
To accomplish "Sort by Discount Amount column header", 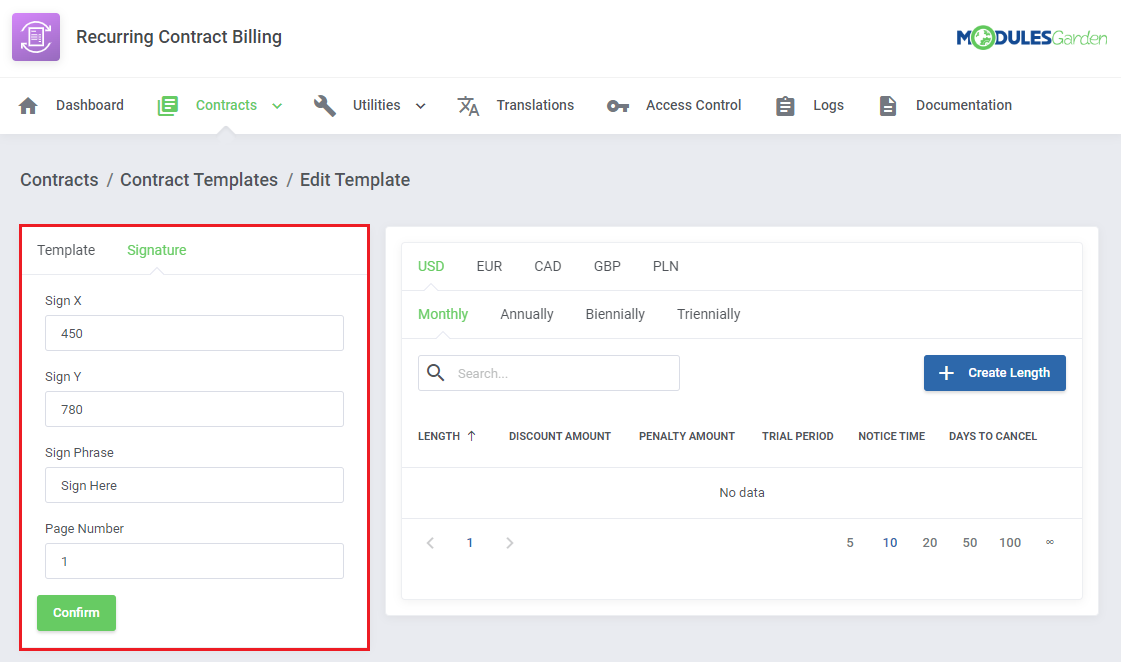I will [560, 436].
